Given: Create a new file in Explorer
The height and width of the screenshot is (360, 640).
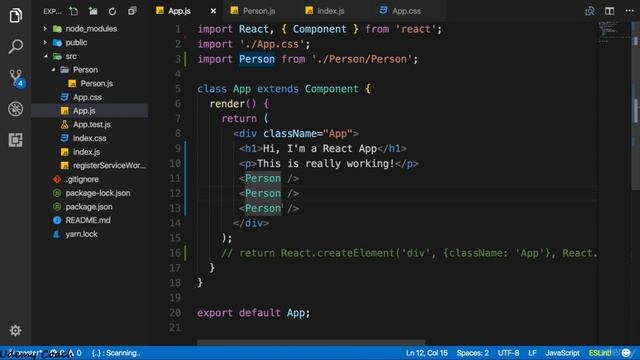Looking at the screenshot, I should 73,11.
